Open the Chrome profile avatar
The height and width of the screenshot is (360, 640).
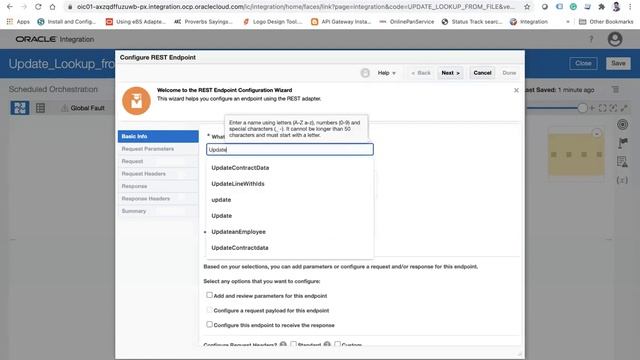(616, 7)
